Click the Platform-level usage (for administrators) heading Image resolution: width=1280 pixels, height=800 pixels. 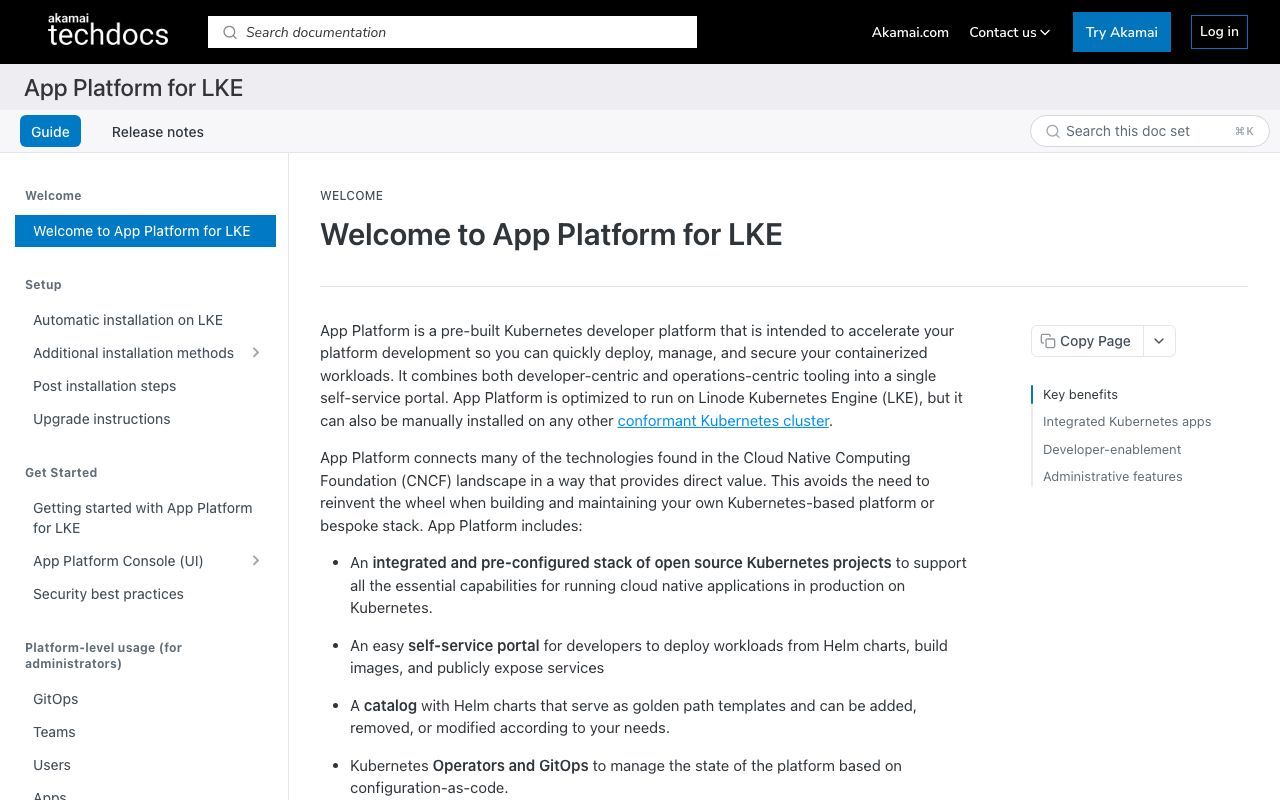click(104, 656)
